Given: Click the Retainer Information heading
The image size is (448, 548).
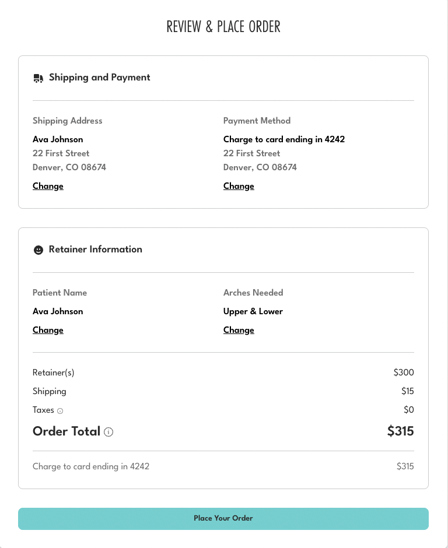Looking at the screenshot, I should pyautogui.click(x=95, y=250).
